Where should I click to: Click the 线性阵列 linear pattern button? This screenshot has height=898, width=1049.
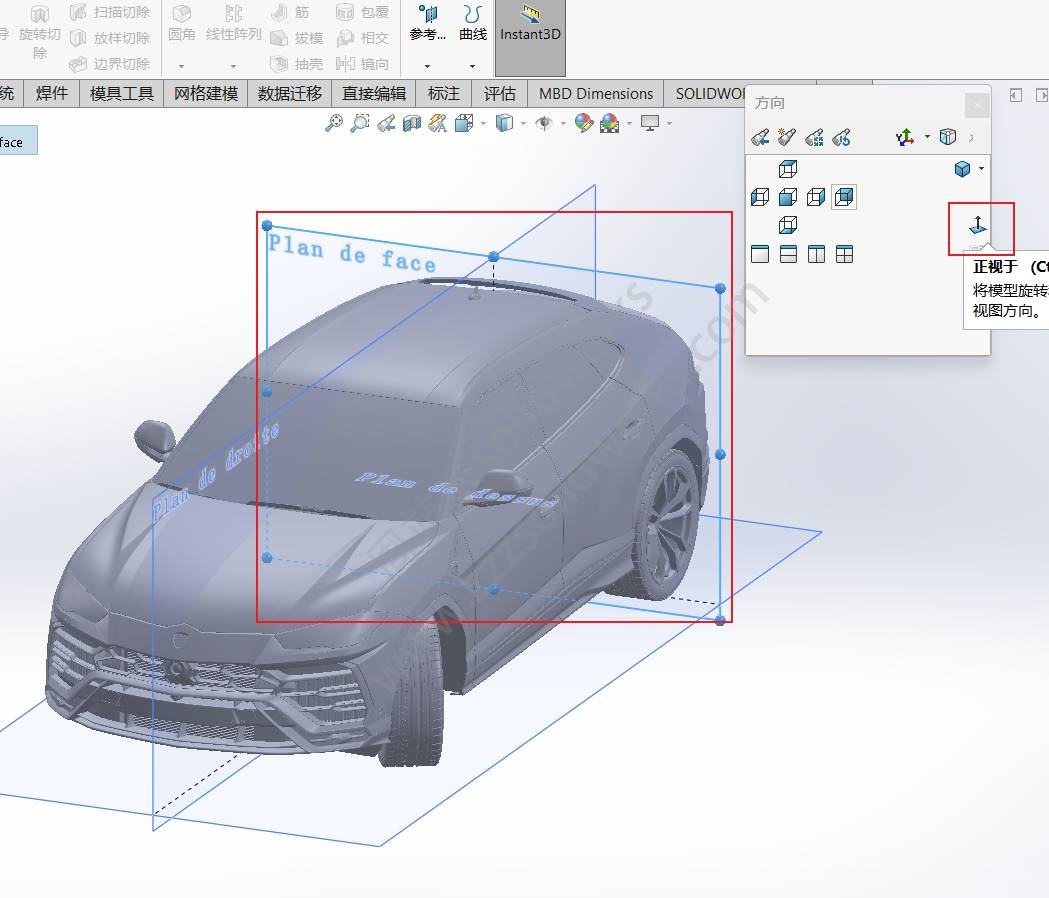point(233,23)
